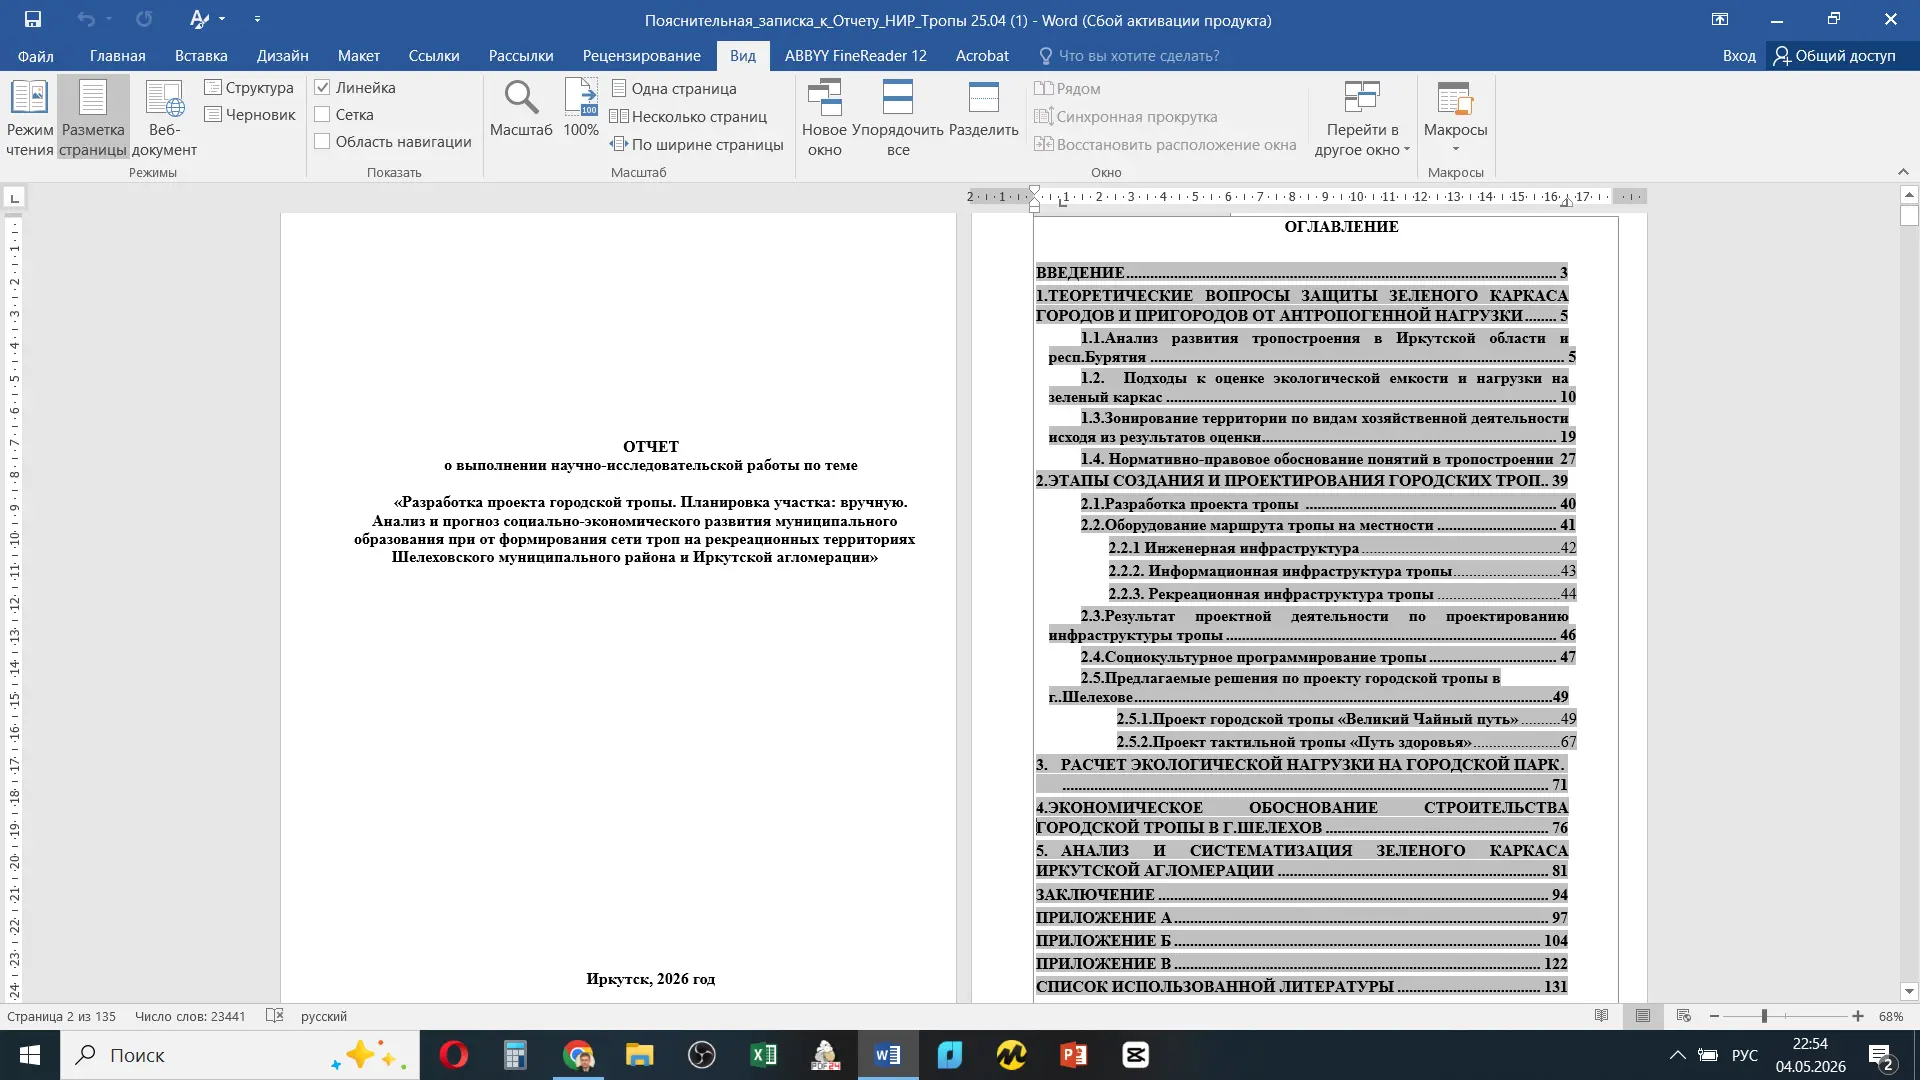Viewport: 1920px width, 1080px height.
Task: Switch to ABBYY FineReader 12 tab
Action: pos(856,56)
